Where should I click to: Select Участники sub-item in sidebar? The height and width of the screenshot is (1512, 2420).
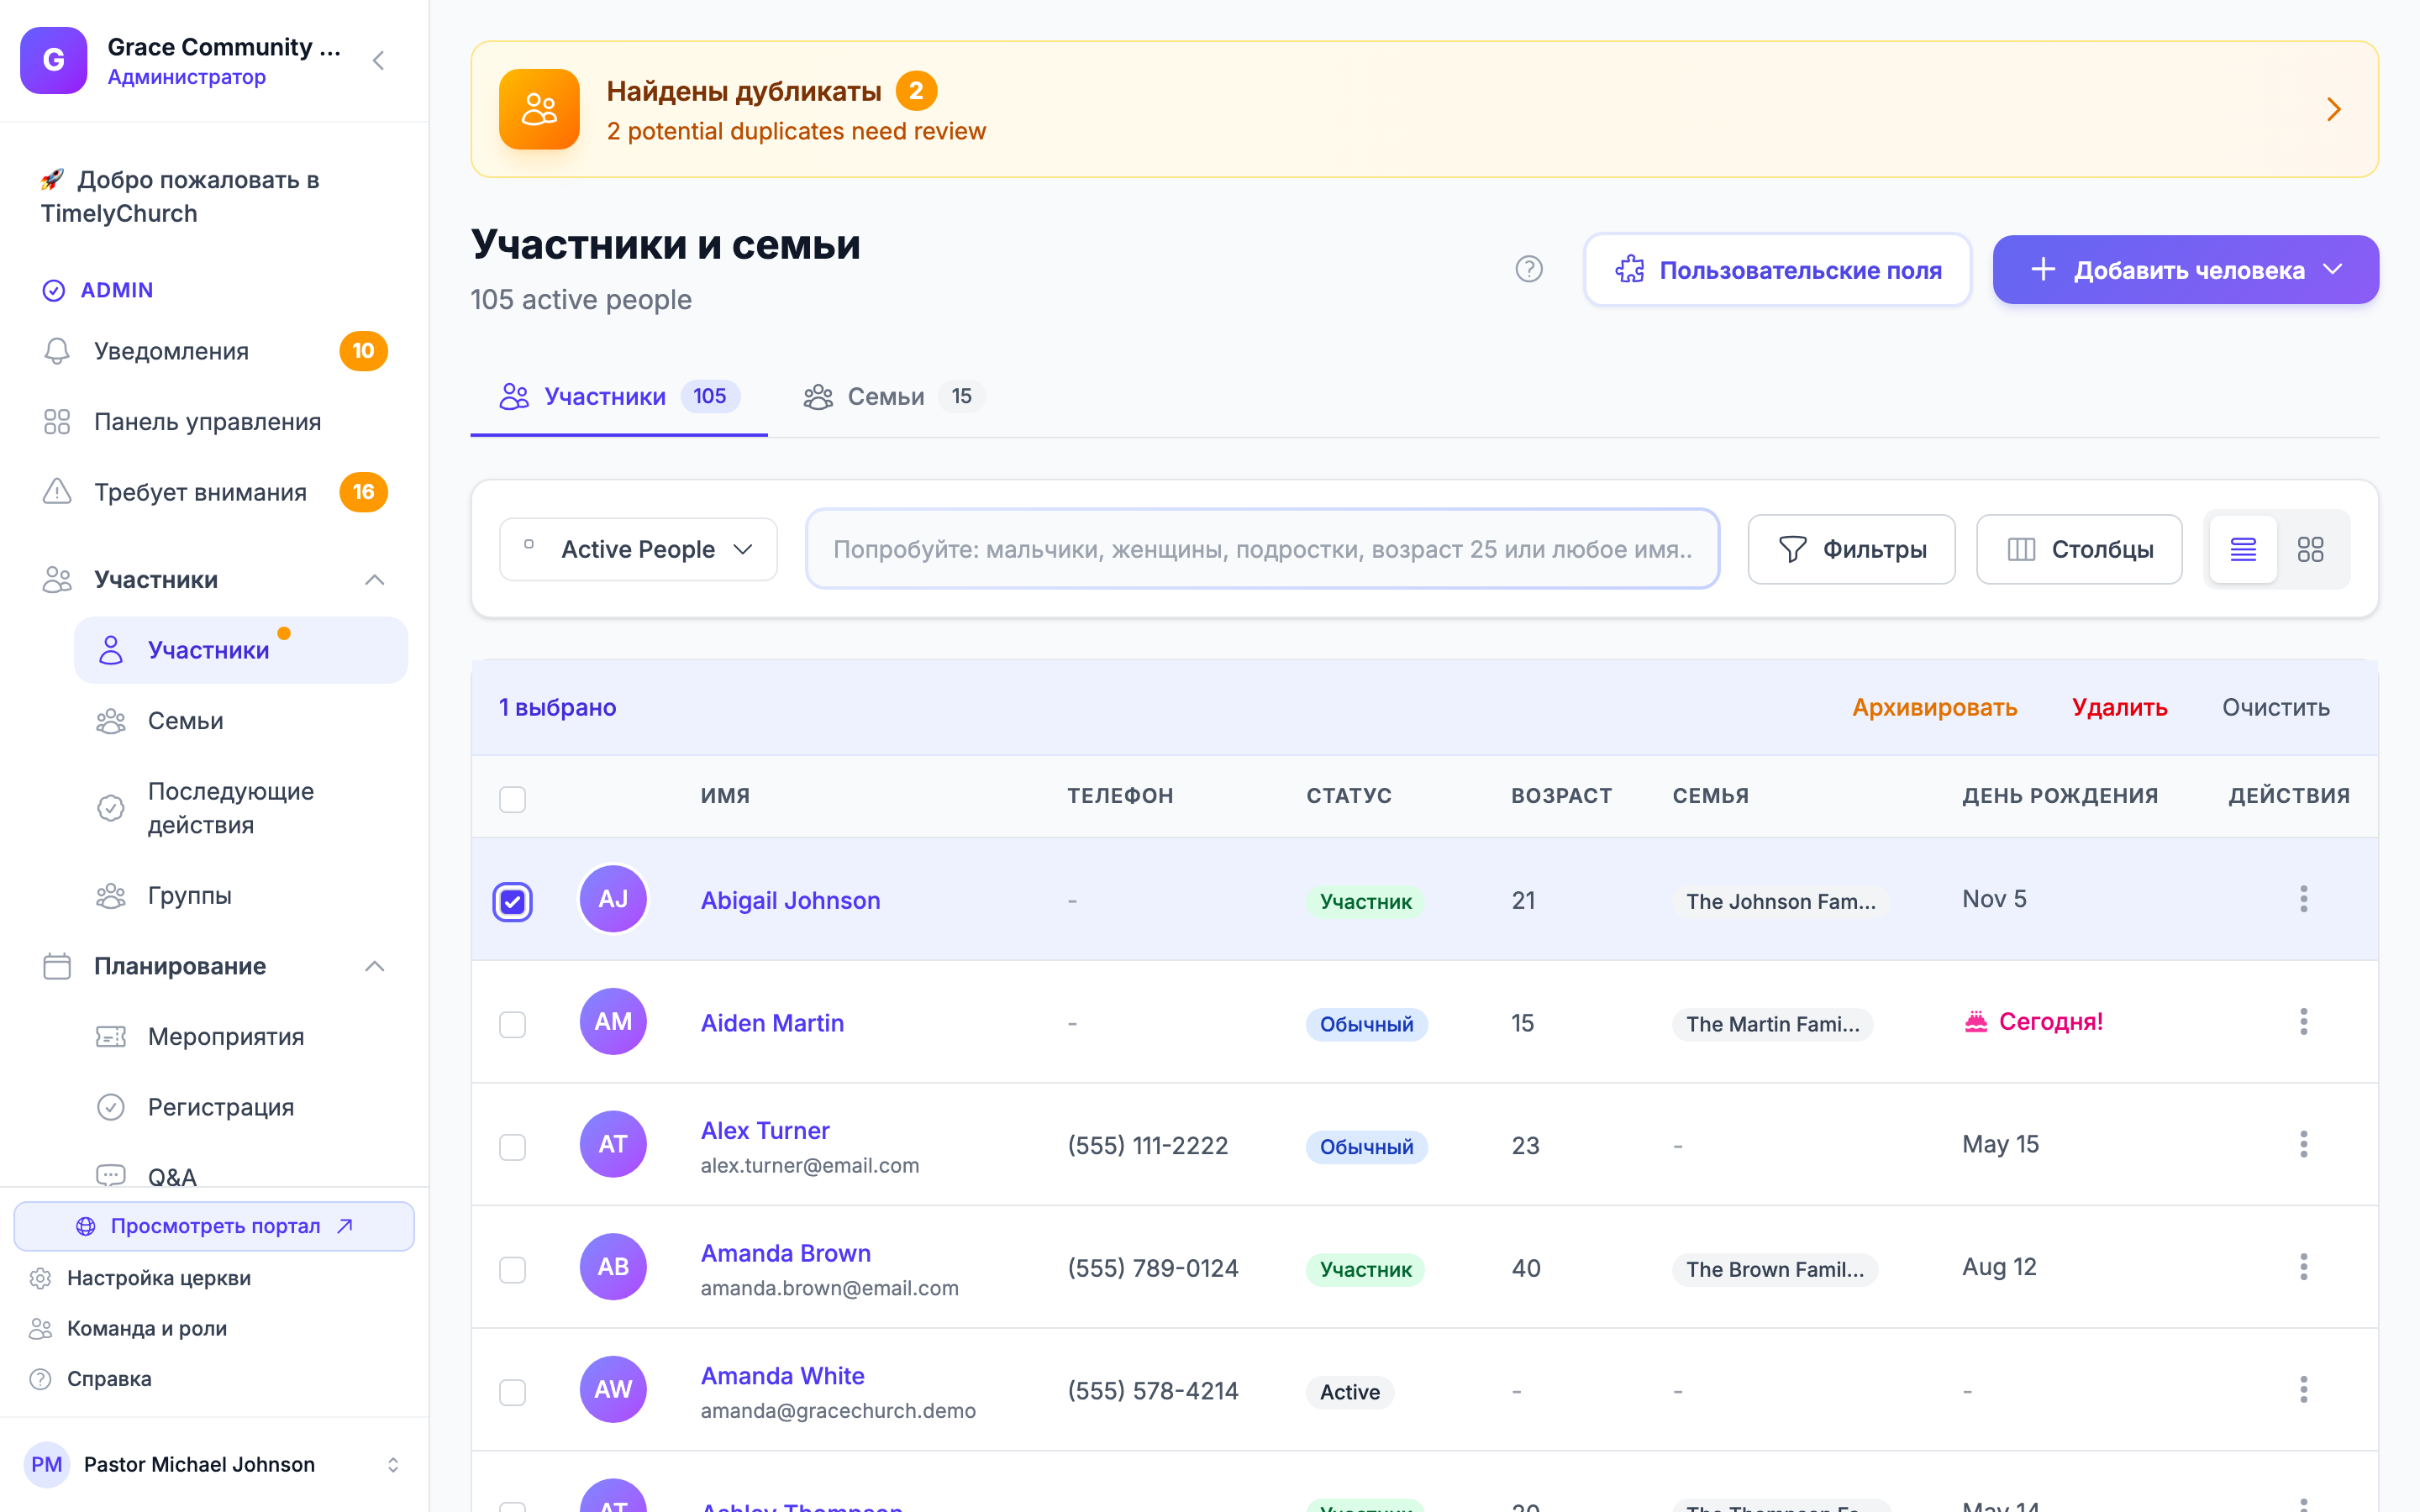click(240, 650)
